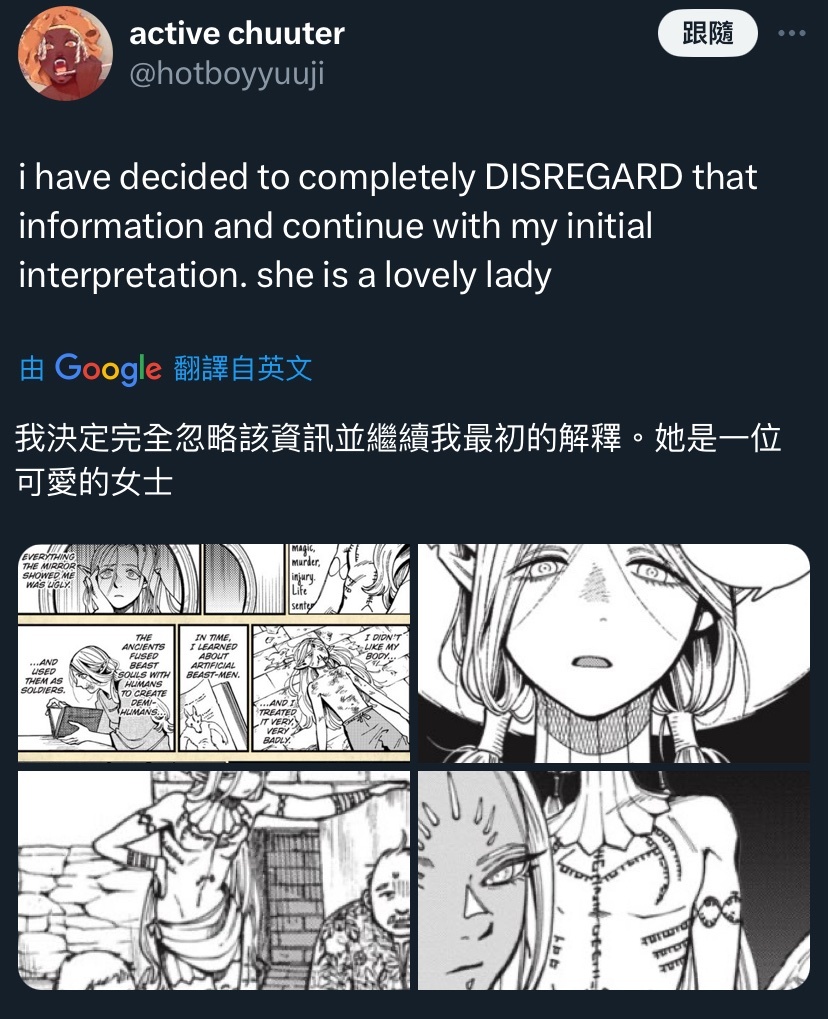Click the "Everything the mirror showed me" panel

pyautogui.click(x=109, y=578)
